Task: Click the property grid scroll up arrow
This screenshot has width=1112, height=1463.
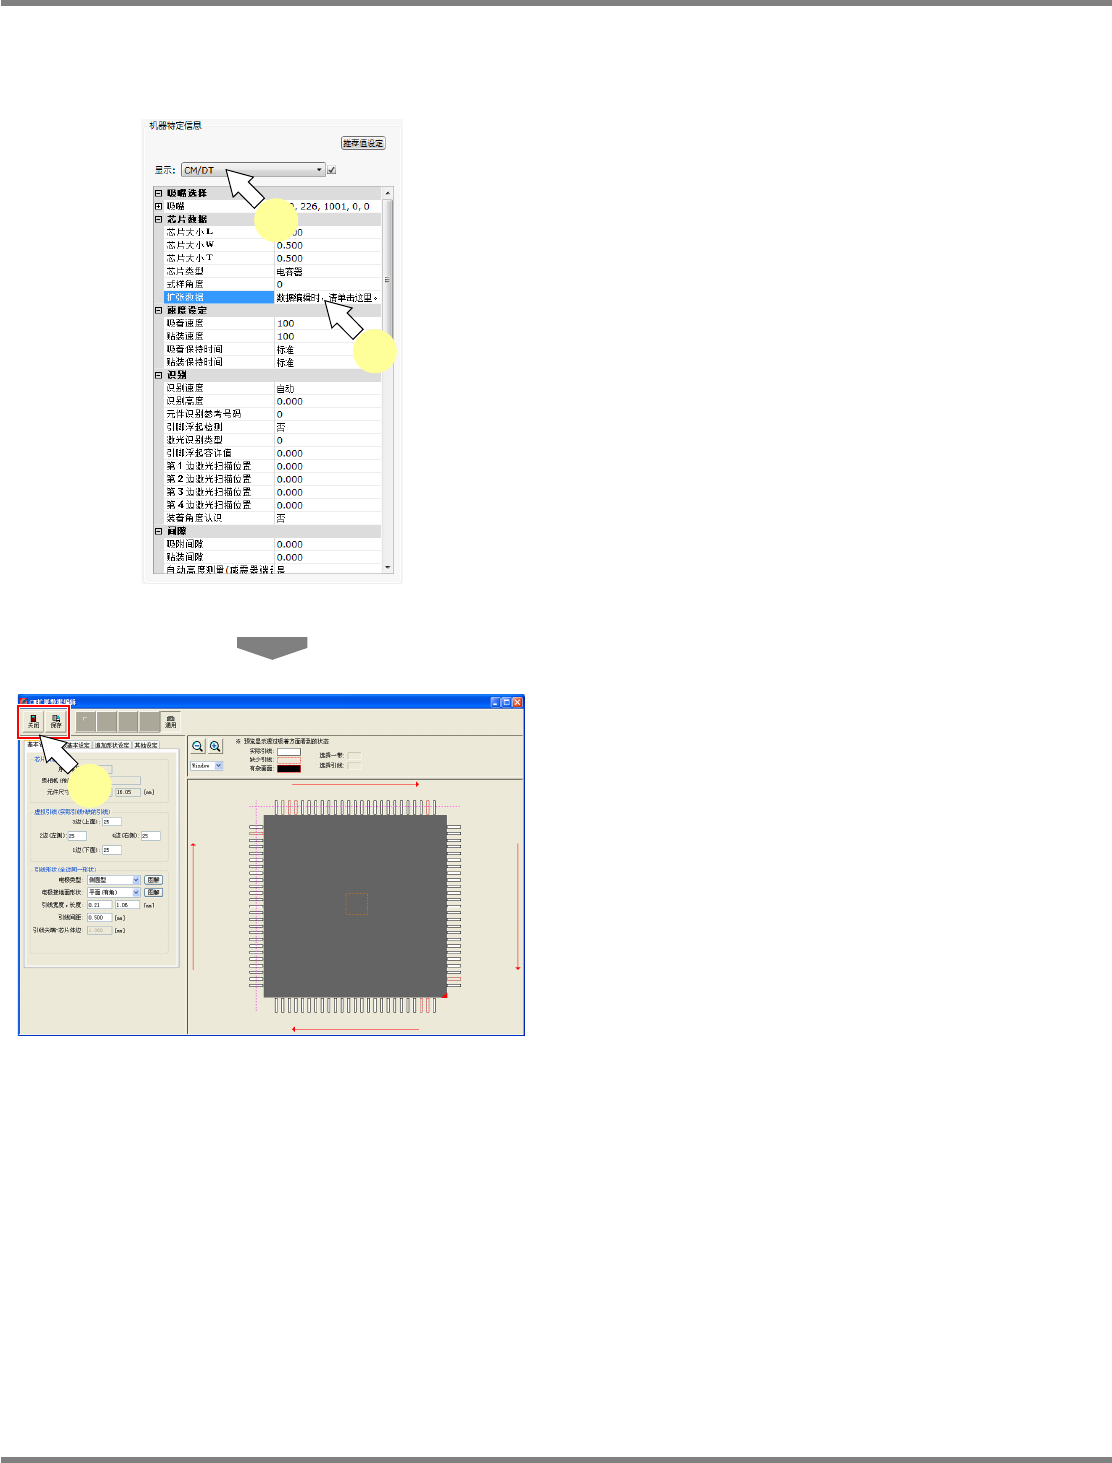Action: pyautogui.click(x=388, y=192)
